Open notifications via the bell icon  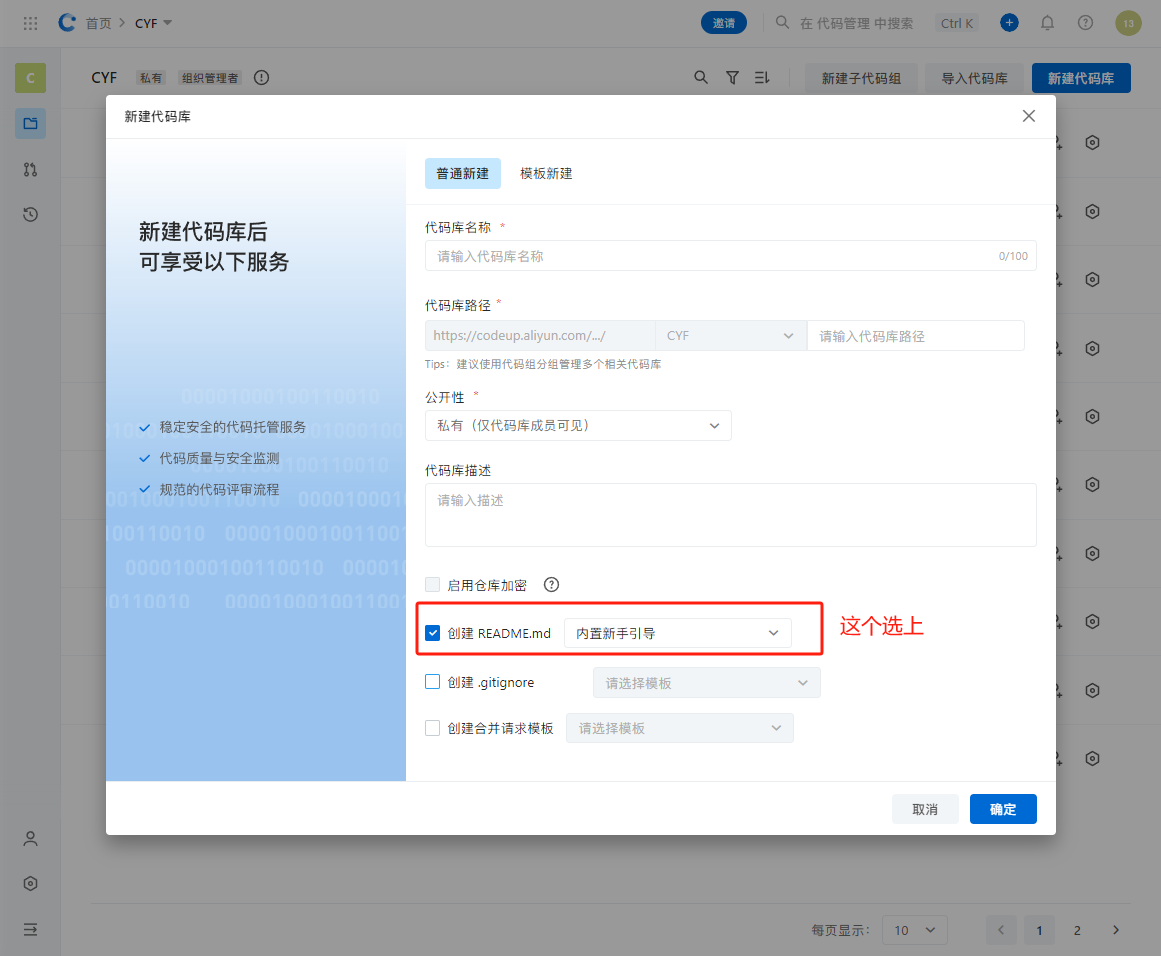pos(1047,22)
